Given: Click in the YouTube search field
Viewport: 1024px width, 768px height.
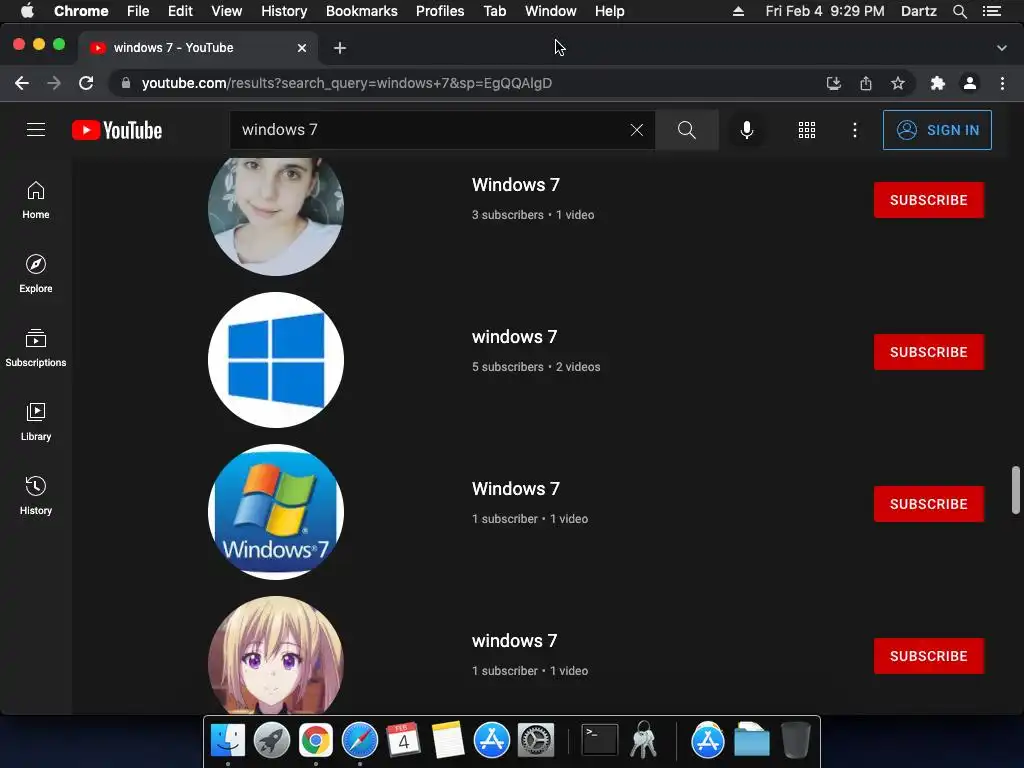Looking at the screenshot, I should coord(431,130).
